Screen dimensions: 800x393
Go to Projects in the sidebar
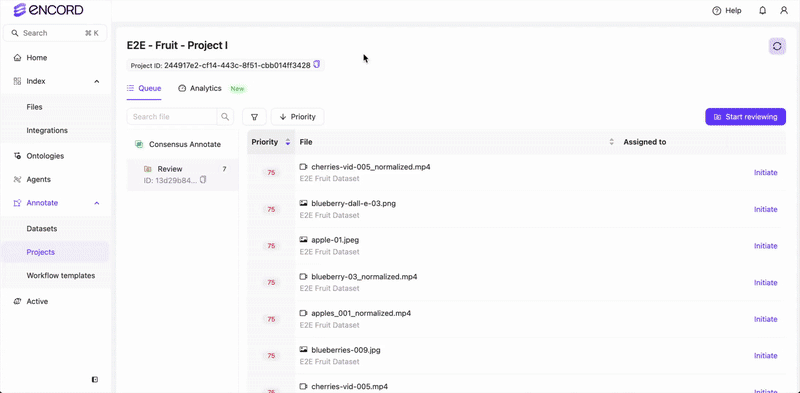click(41, 252)
